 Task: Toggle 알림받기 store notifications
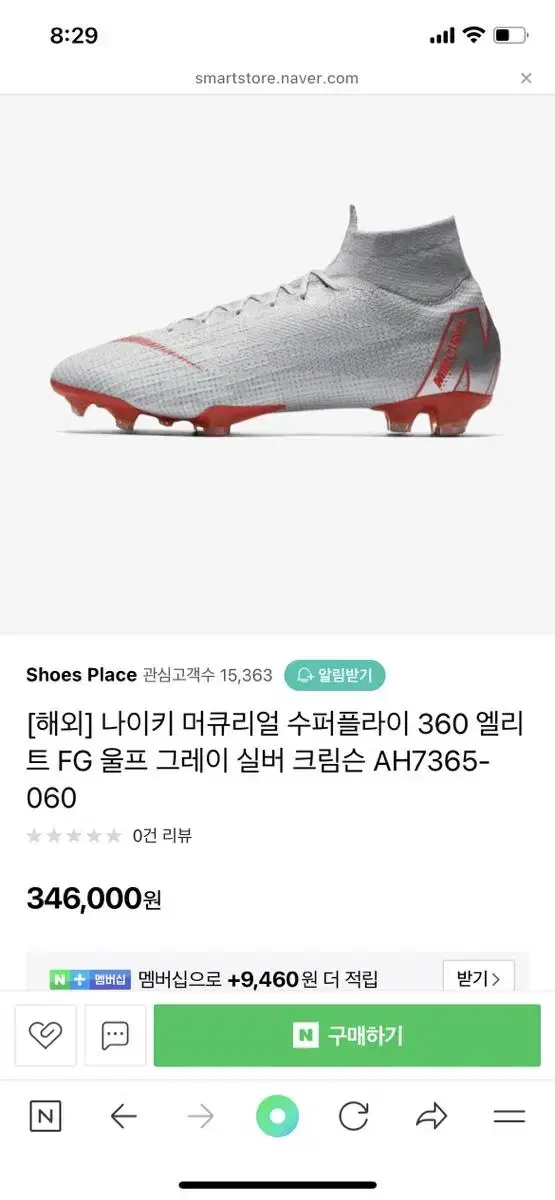click(334, 675)
